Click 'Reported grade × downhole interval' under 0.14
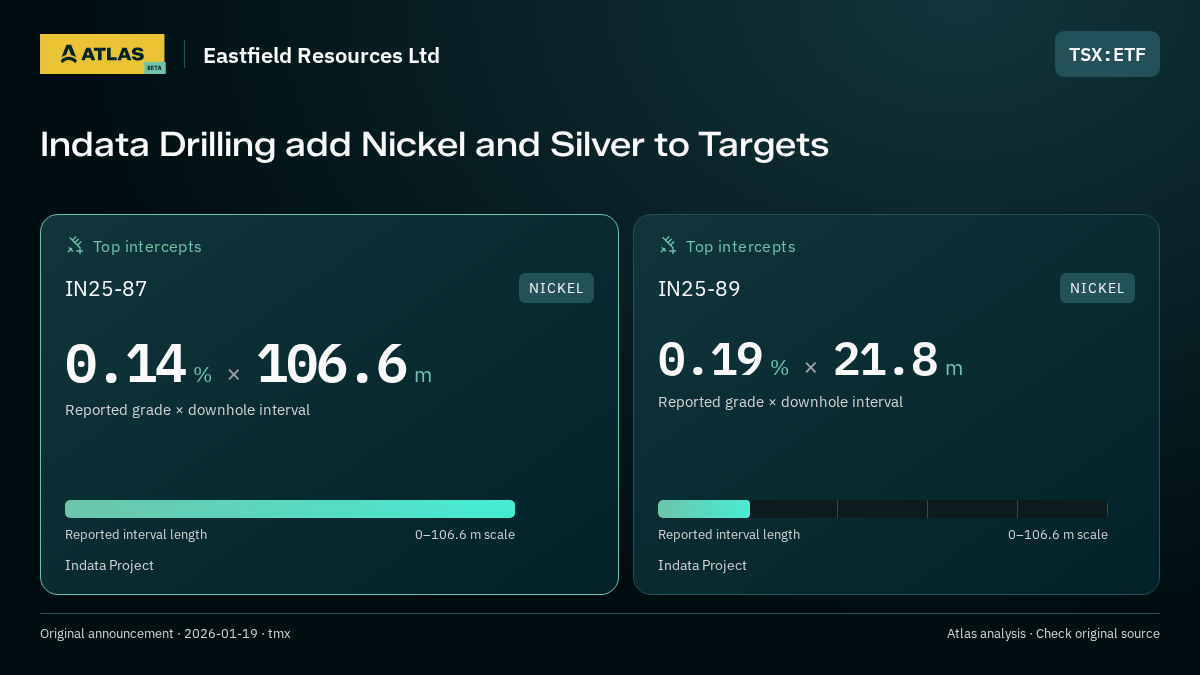The width and height of the screenshot is (1200, 675). click(187, 410)
